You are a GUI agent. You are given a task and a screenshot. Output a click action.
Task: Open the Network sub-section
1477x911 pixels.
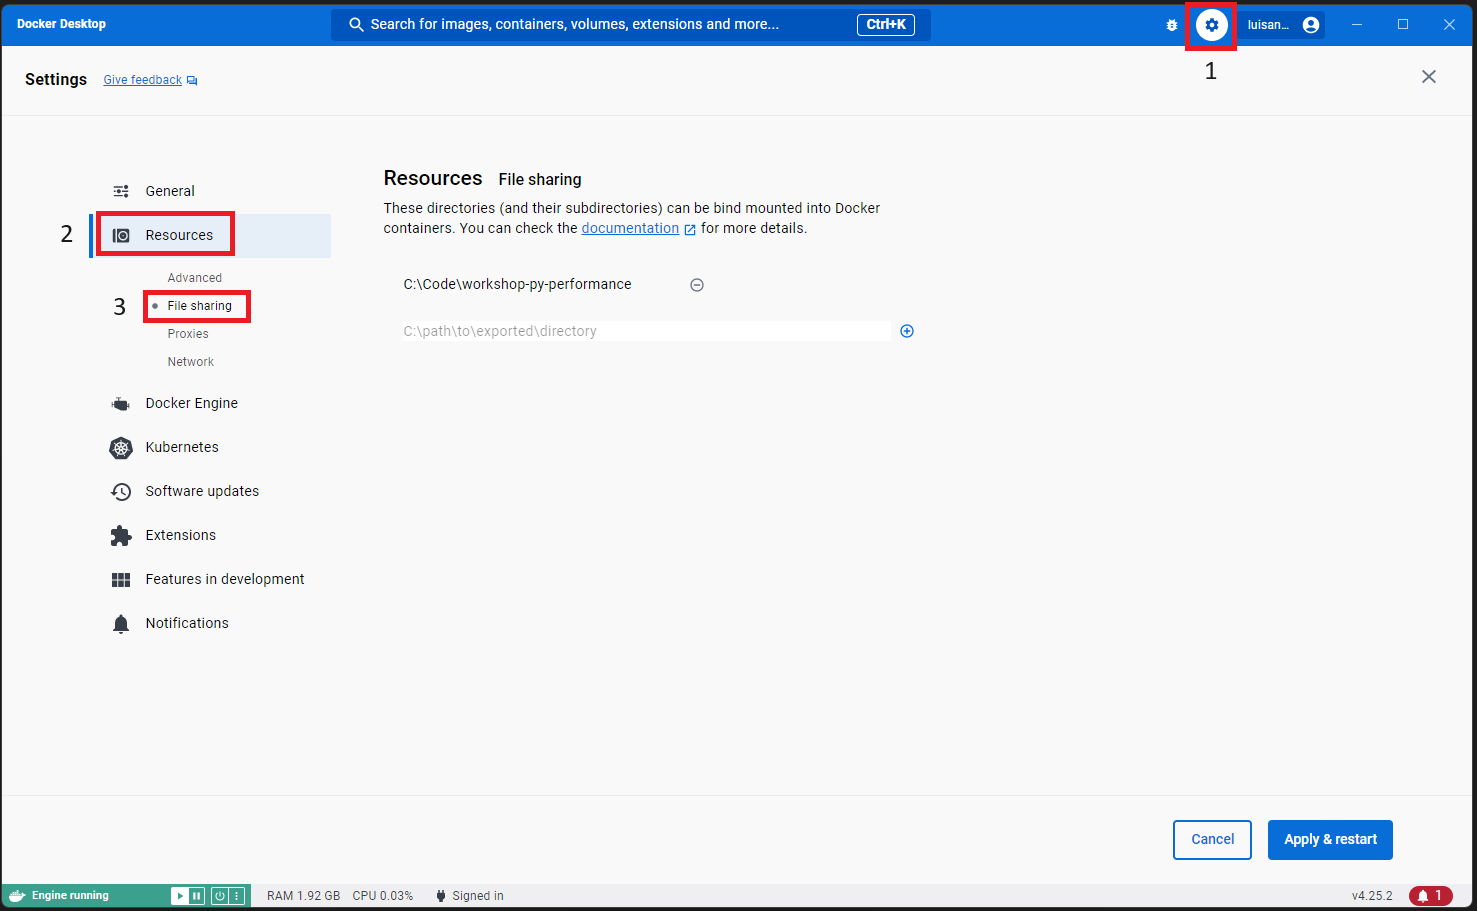tap(191, 362)
